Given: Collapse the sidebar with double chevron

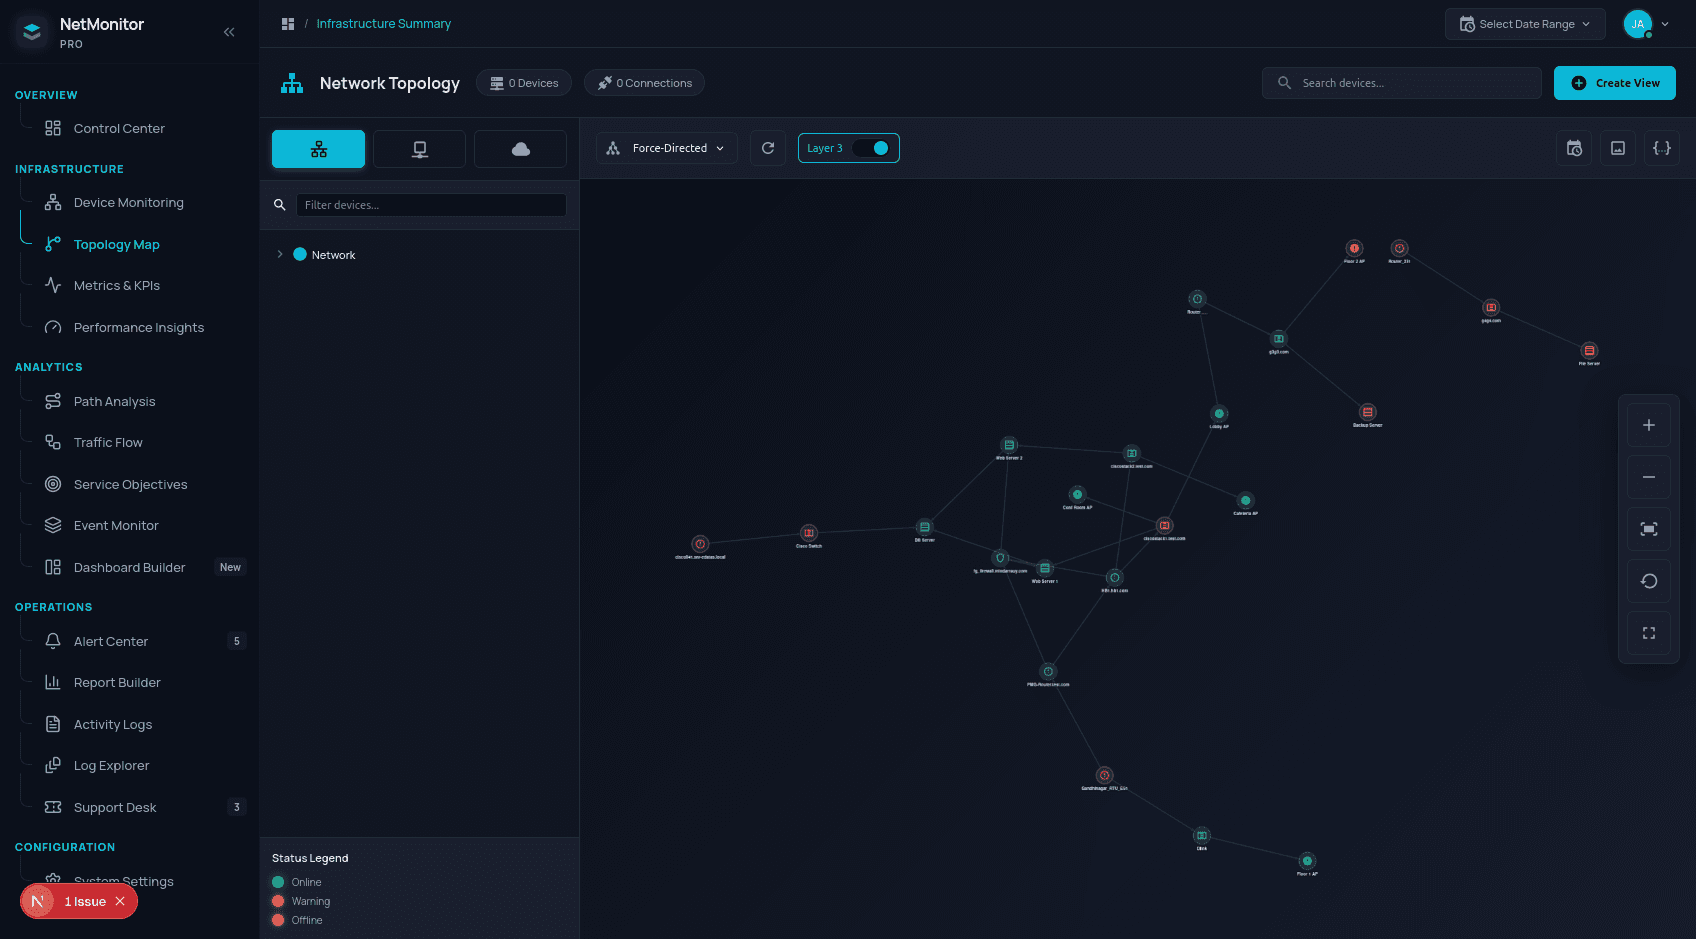Looking at the screenshot, I should click(229, 32).
